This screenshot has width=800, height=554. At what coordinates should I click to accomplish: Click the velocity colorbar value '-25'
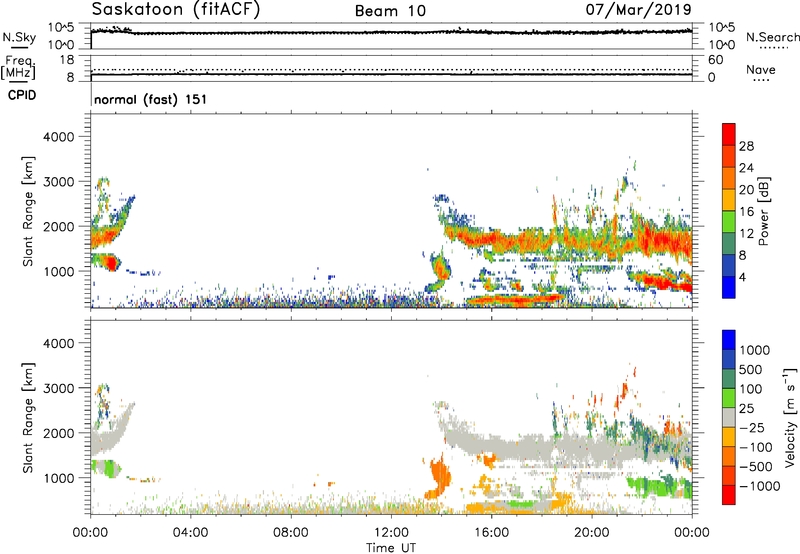pyautogui.click(x=753, y=428)
